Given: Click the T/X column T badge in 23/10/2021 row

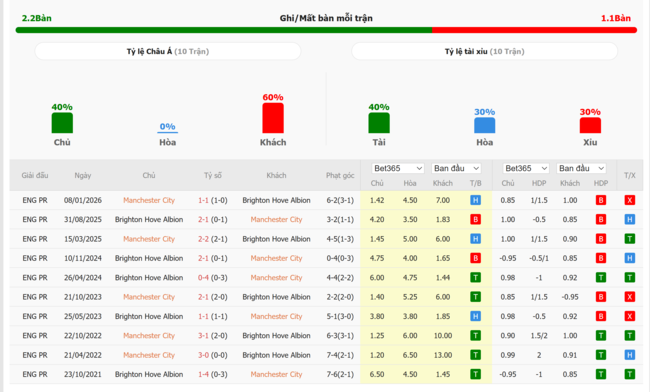Looking at the screenshot, I should tap(630, 374).
